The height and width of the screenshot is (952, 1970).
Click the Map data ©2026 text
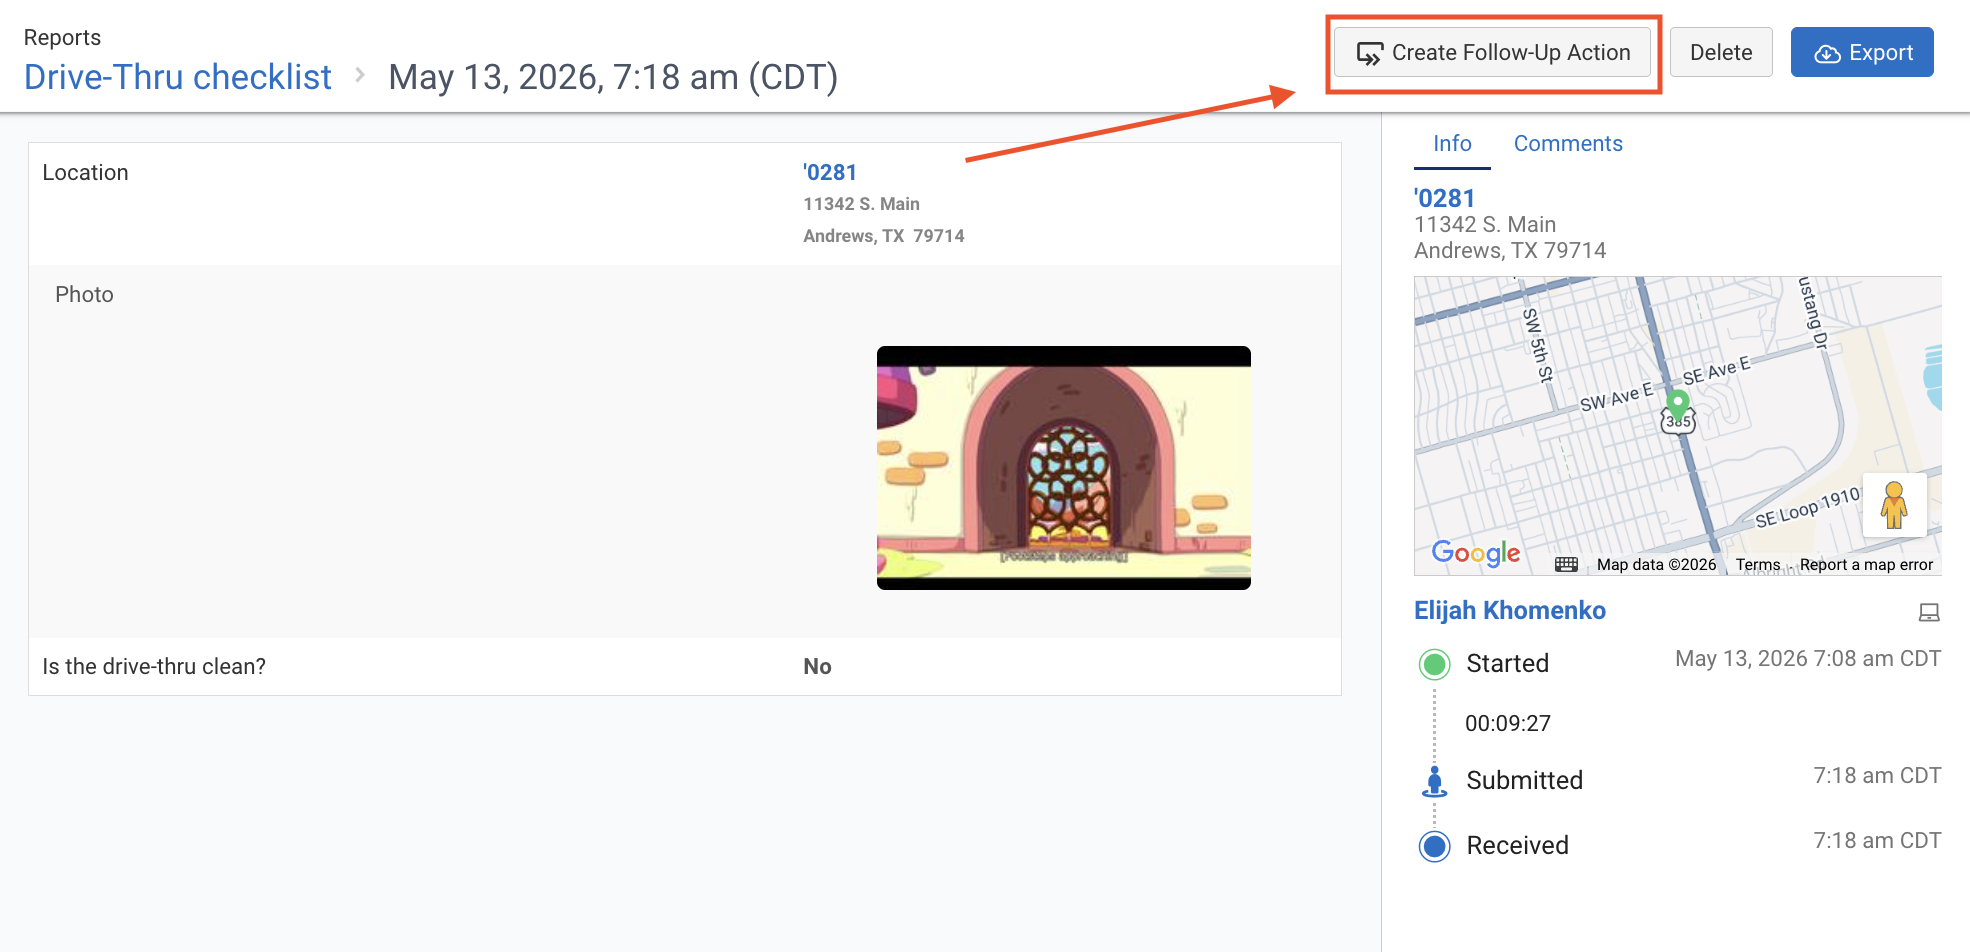(x=1656, y=565)
